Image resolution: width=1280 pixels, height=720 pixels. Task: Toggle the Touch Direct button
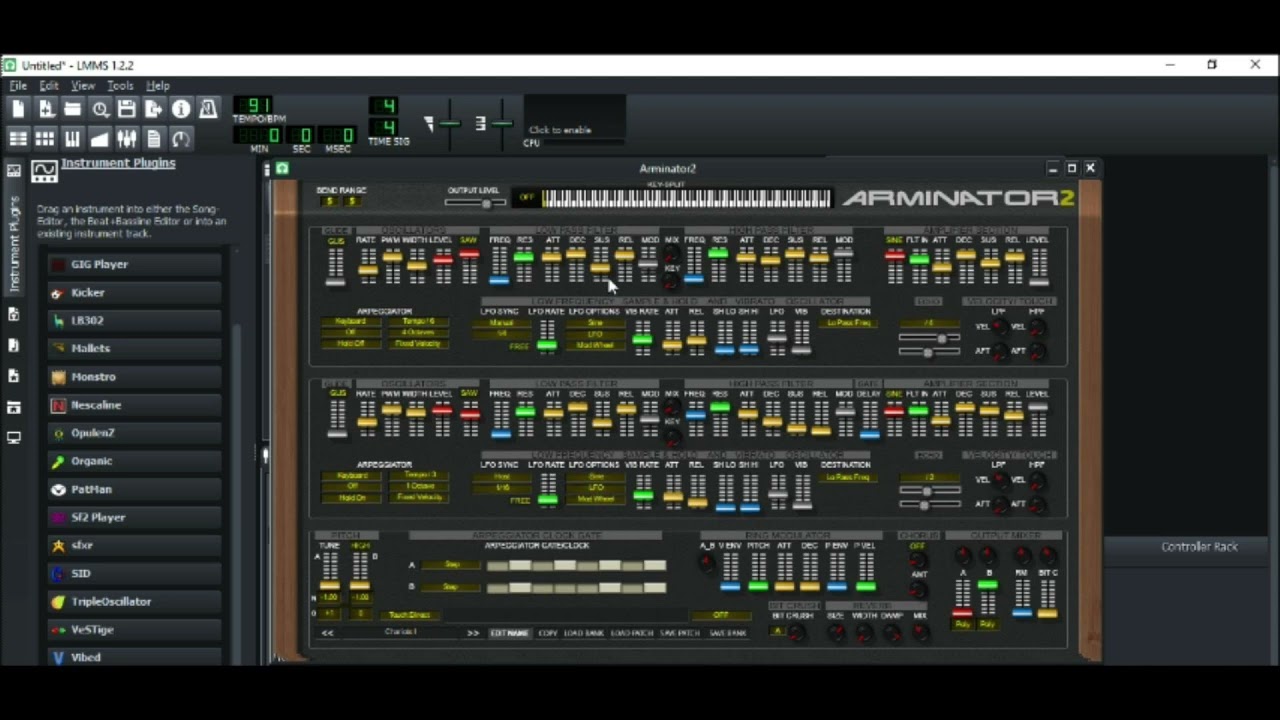409,615
